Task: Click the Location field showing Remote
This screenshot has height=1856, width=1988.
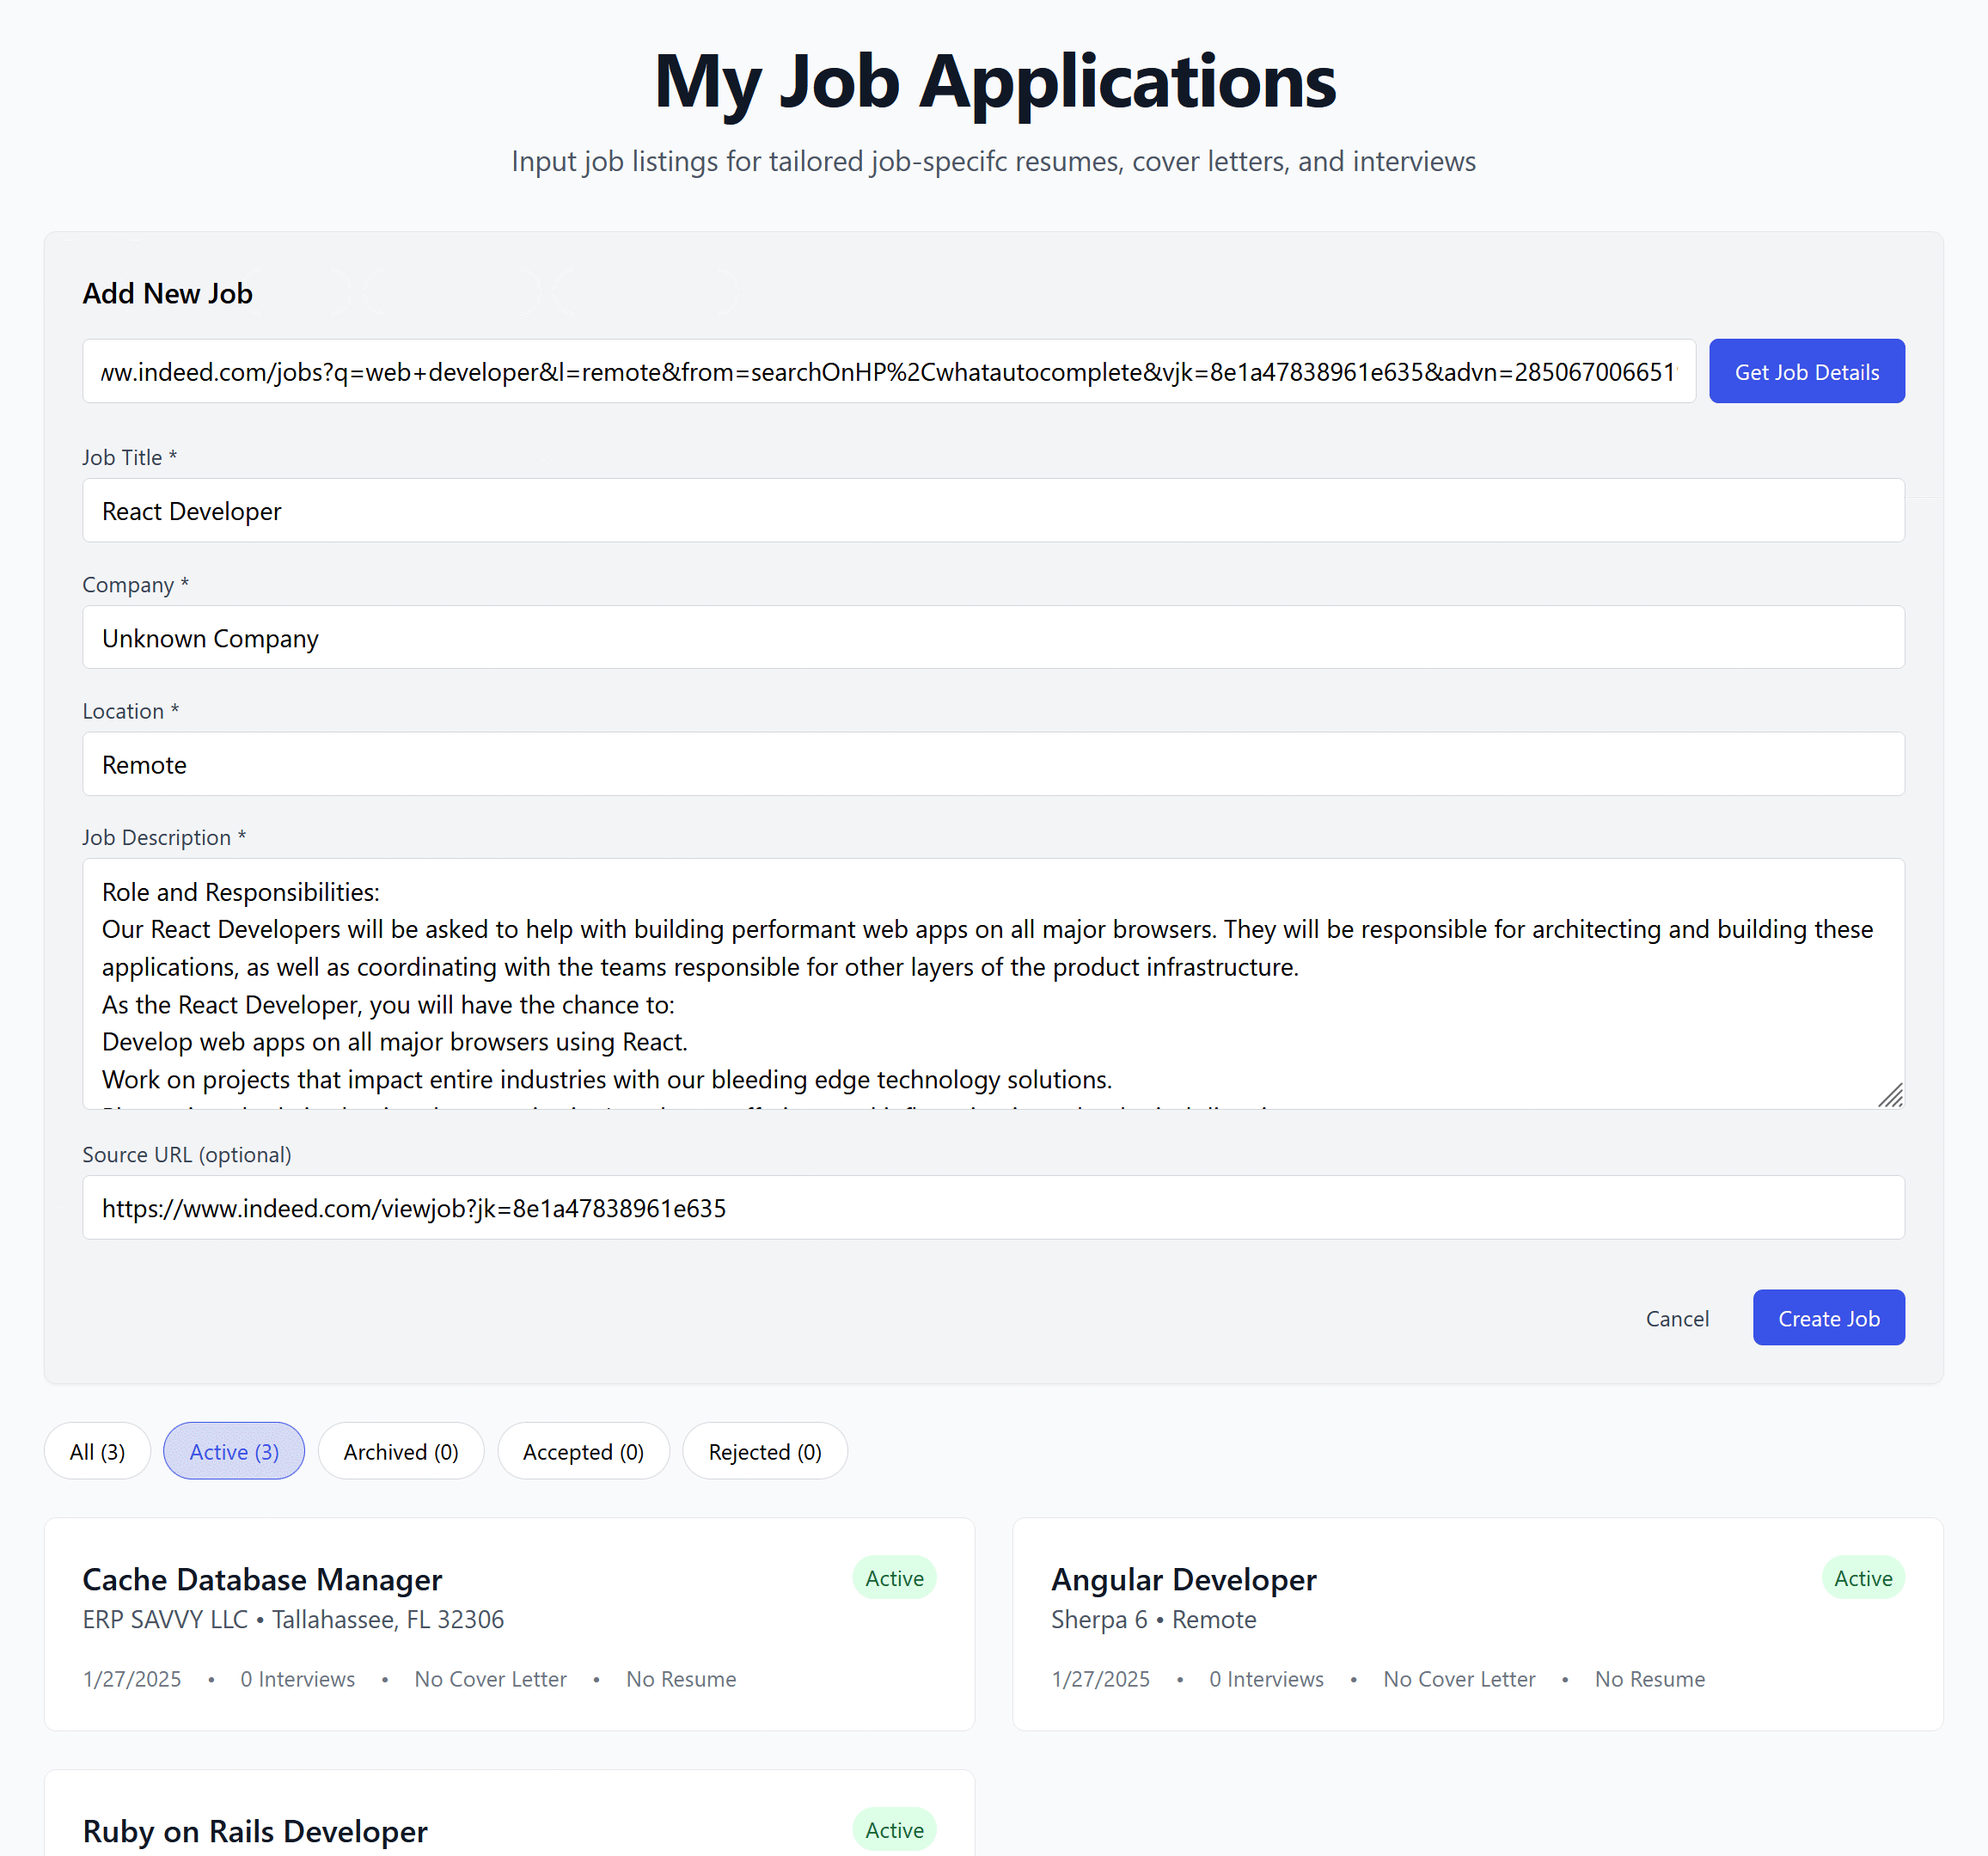Action: pos(992,765)
